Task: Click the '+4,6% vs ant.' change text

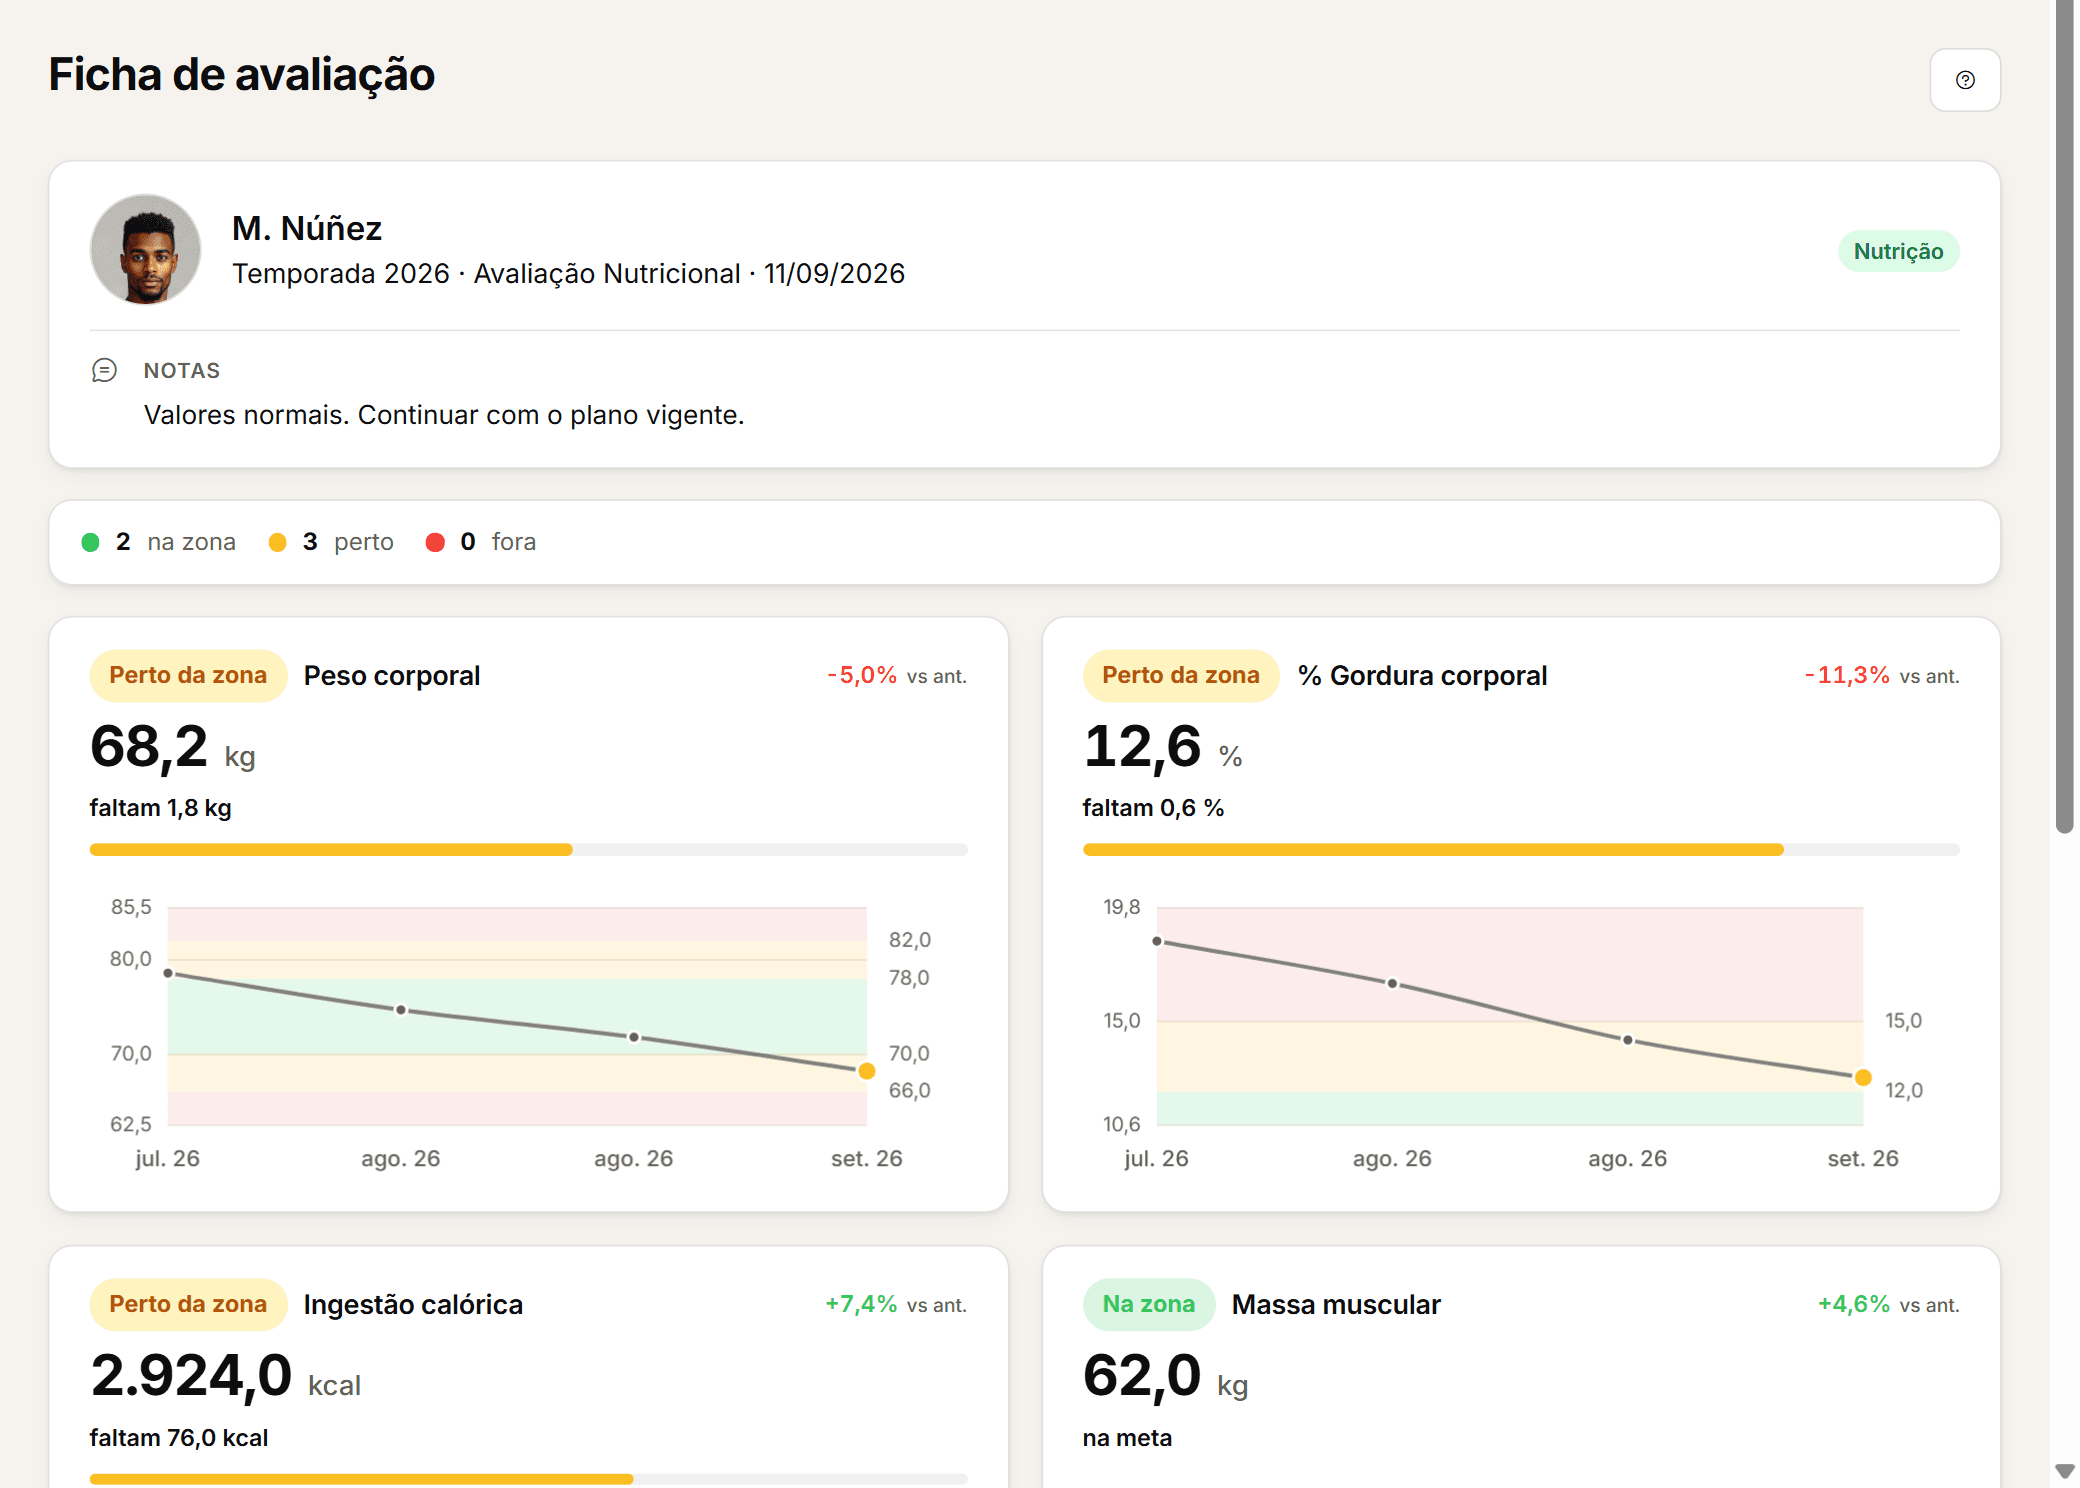Action: click(1888, 1305)
